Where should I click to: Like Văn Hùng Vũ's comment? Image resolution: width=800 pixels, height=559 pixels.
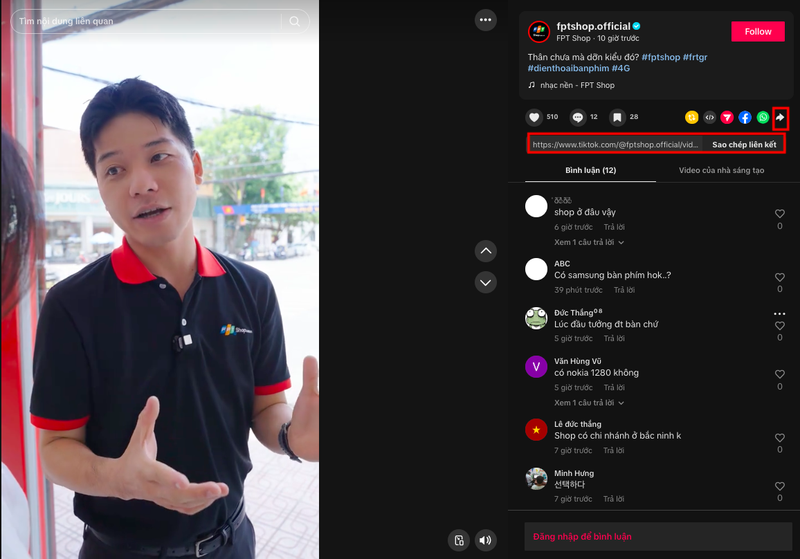tap(780, 374)
